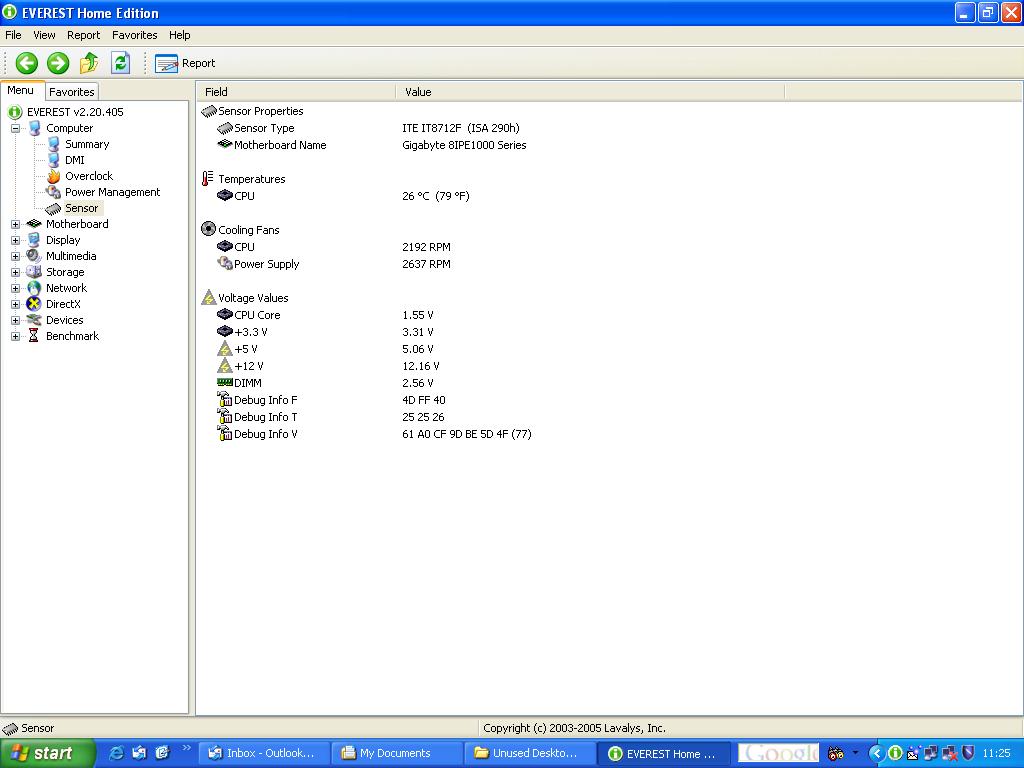Open the File menu
Viewport: 1024px width, 768px height.
(x=13, y=35)
